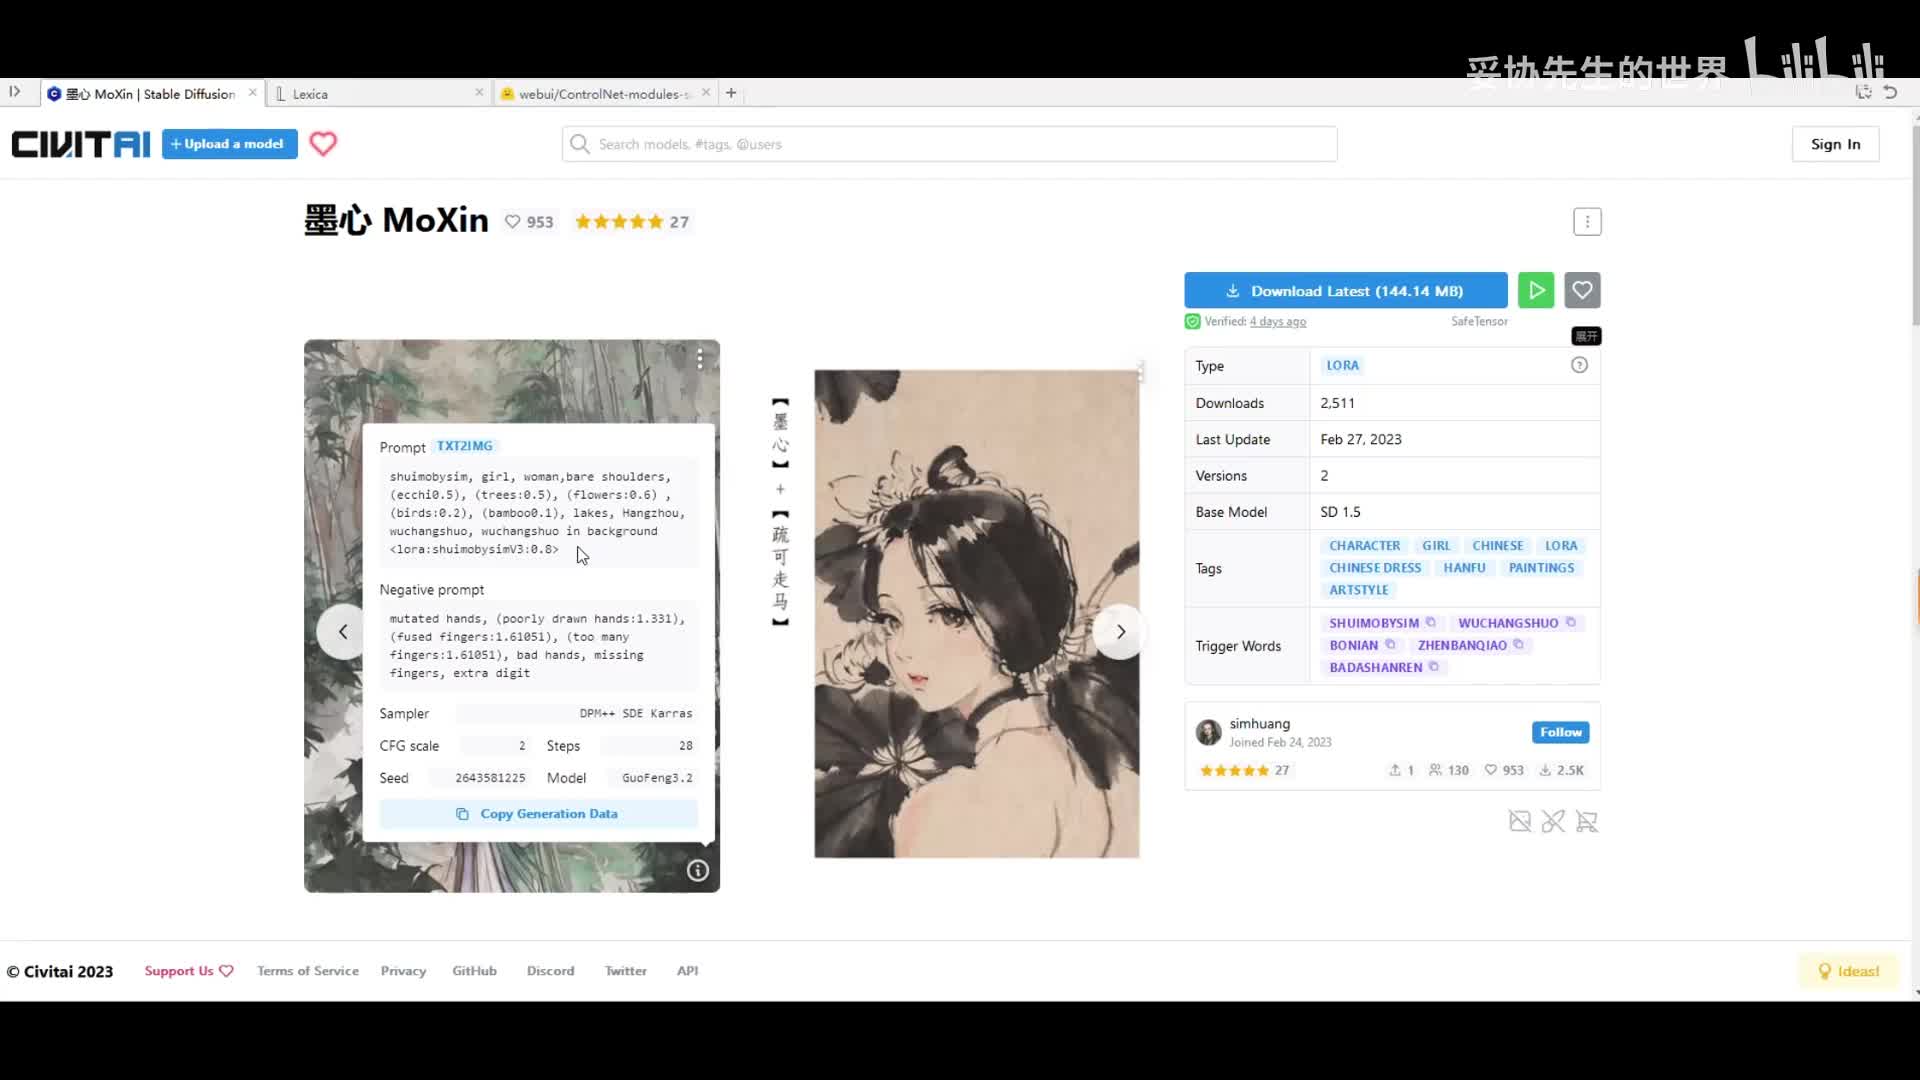Click the search models input field

tap(950, 144)
